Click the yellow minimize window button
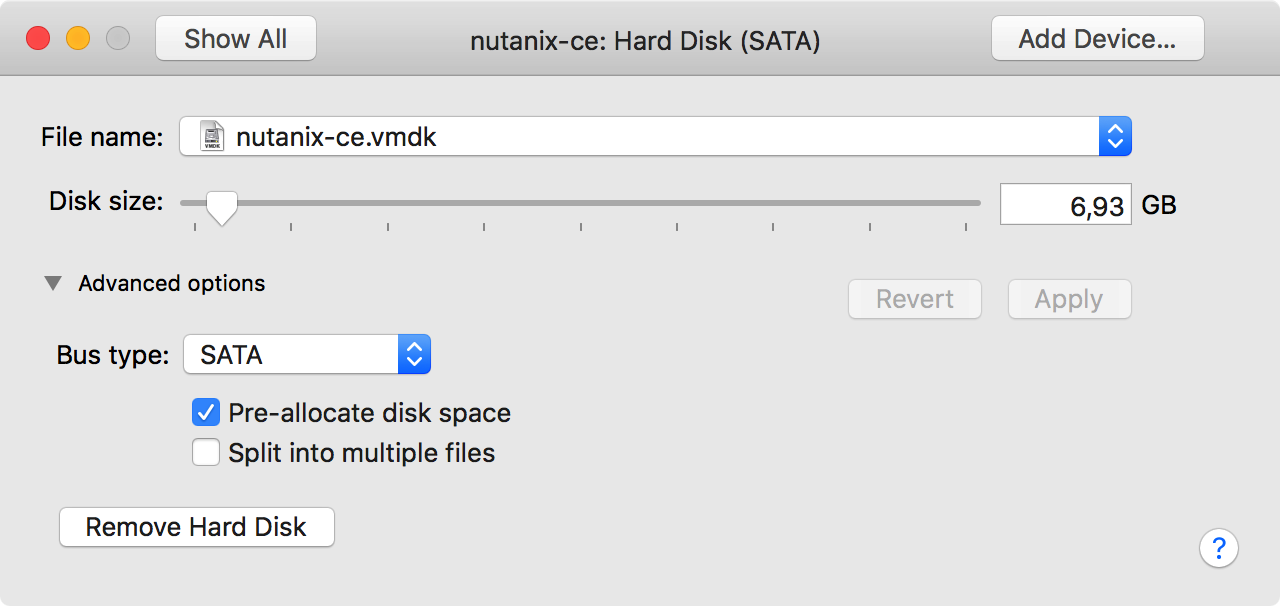Viewport: 1280px width, 606px height. [x=78, y=39]
